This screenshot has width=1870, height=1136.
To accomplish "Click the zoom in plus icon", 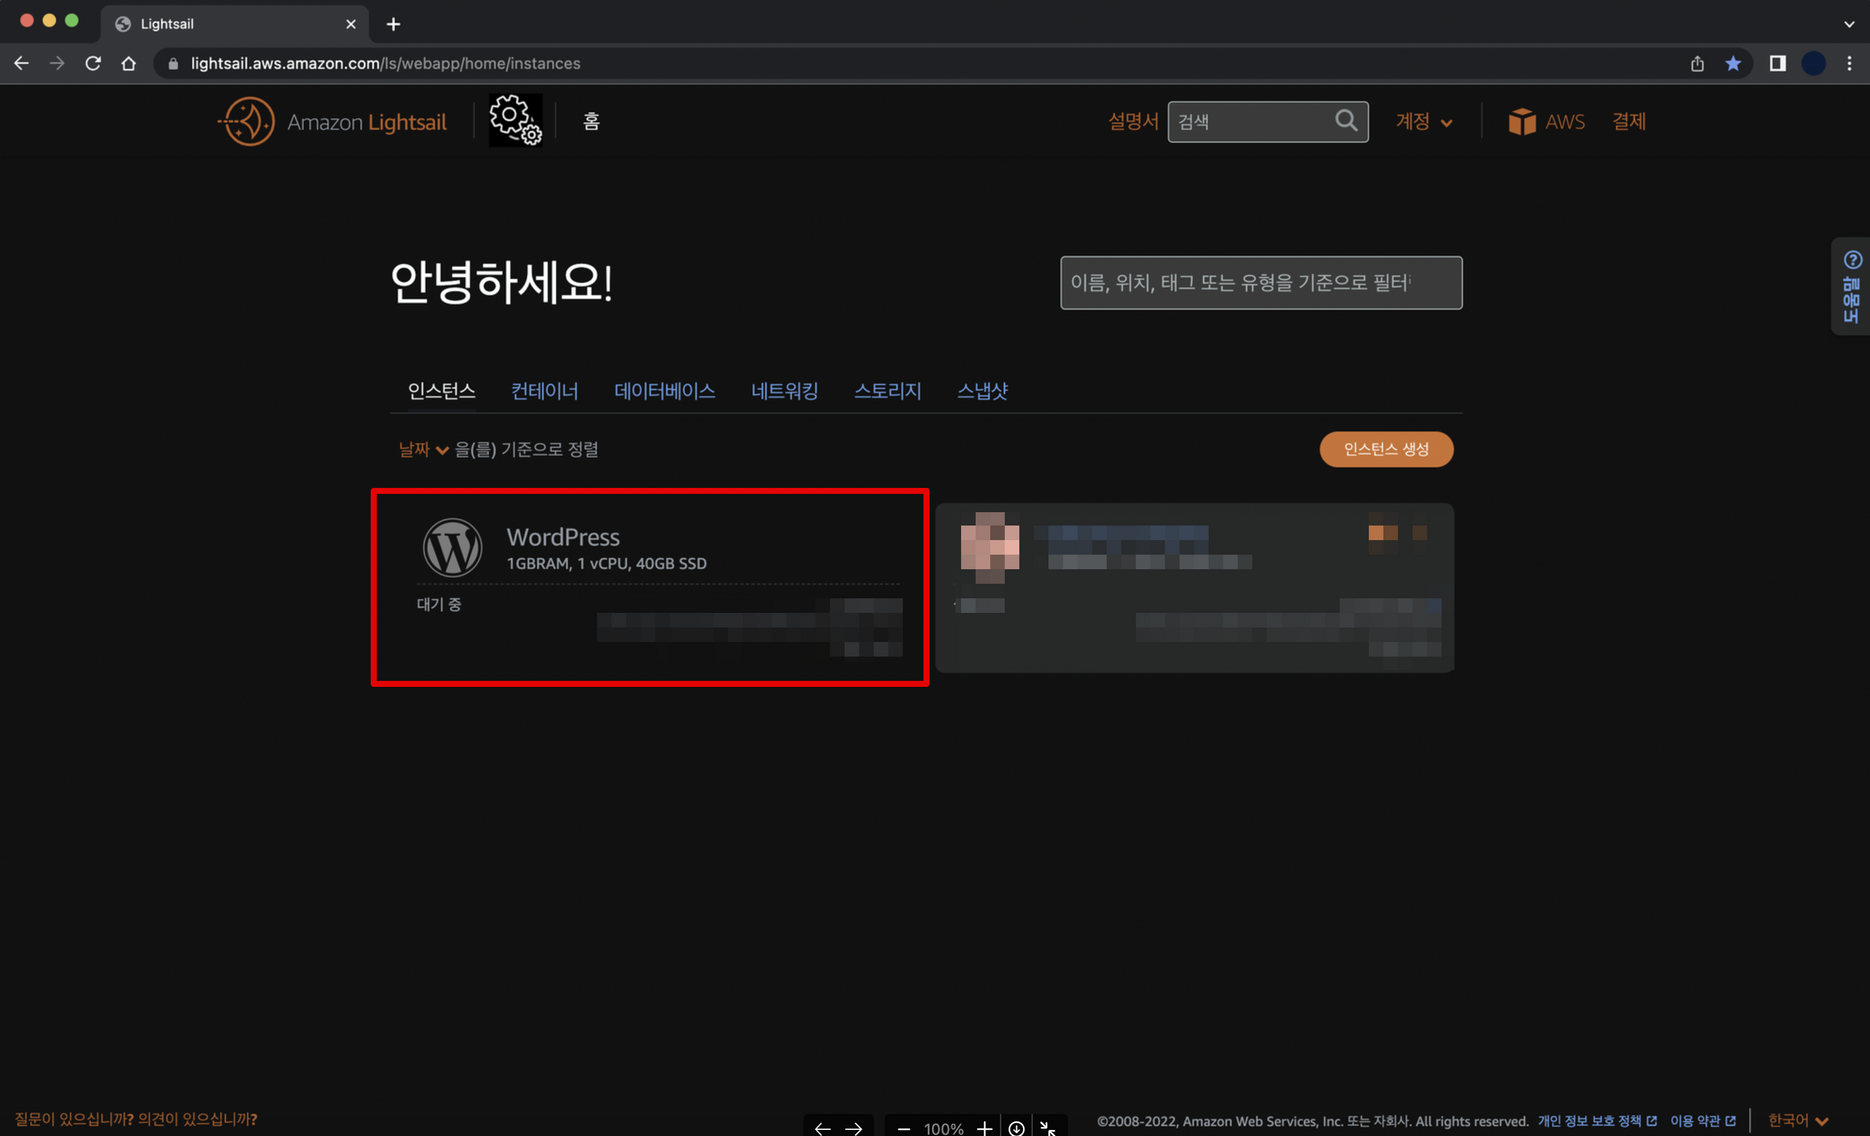I will [x=984, y=1128].
